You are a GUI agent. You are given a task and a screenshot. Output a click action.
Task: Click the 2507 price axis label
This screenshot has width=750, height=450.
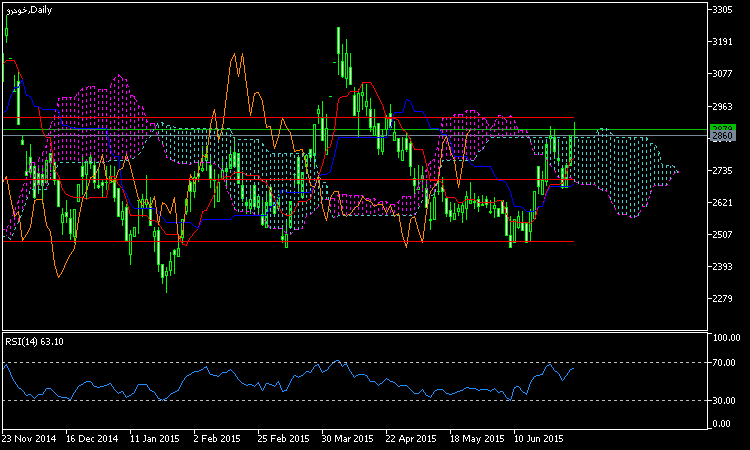(x=722, y=234)
